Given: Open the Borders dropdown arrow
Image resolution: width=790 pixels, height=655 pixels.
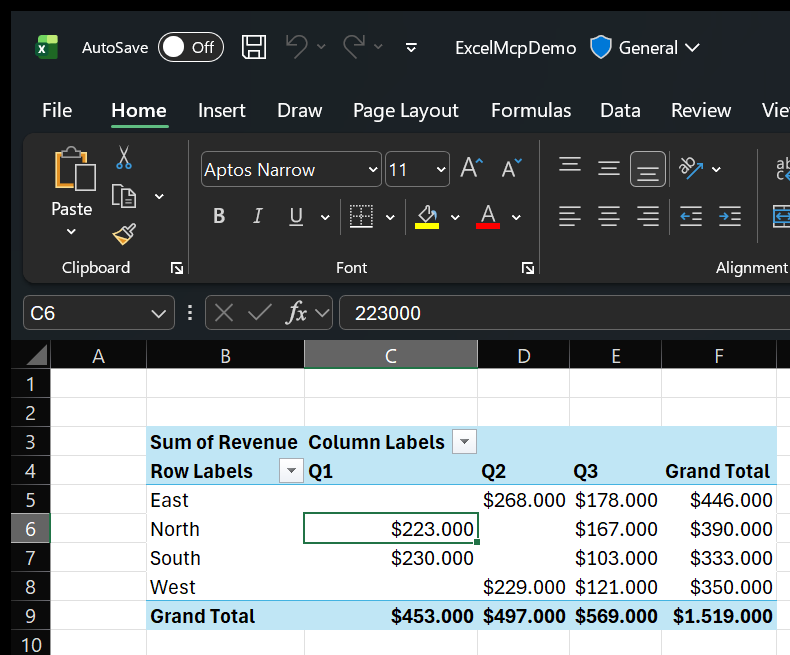Looking at the screenshot, I should [x=390, y=217].
